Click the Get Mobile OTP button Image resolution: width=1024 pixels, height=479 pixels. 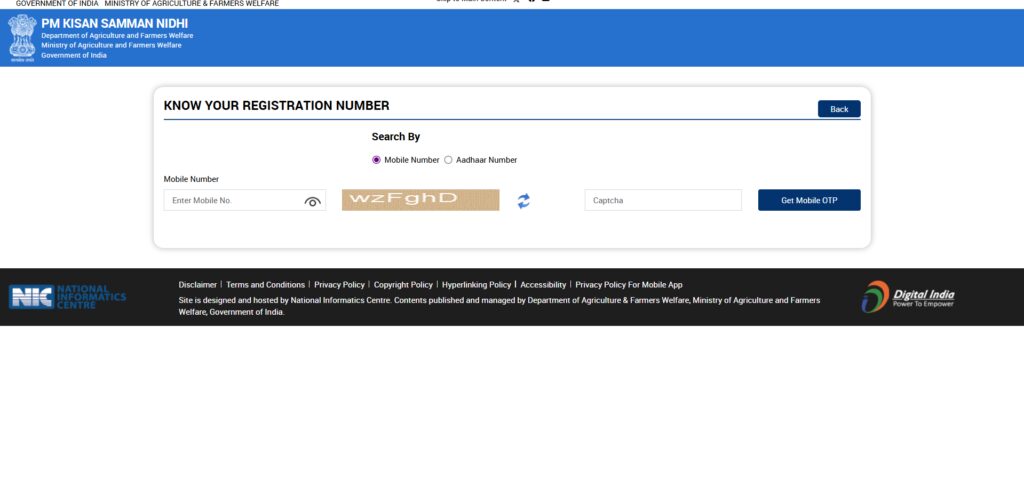(809, 200)
